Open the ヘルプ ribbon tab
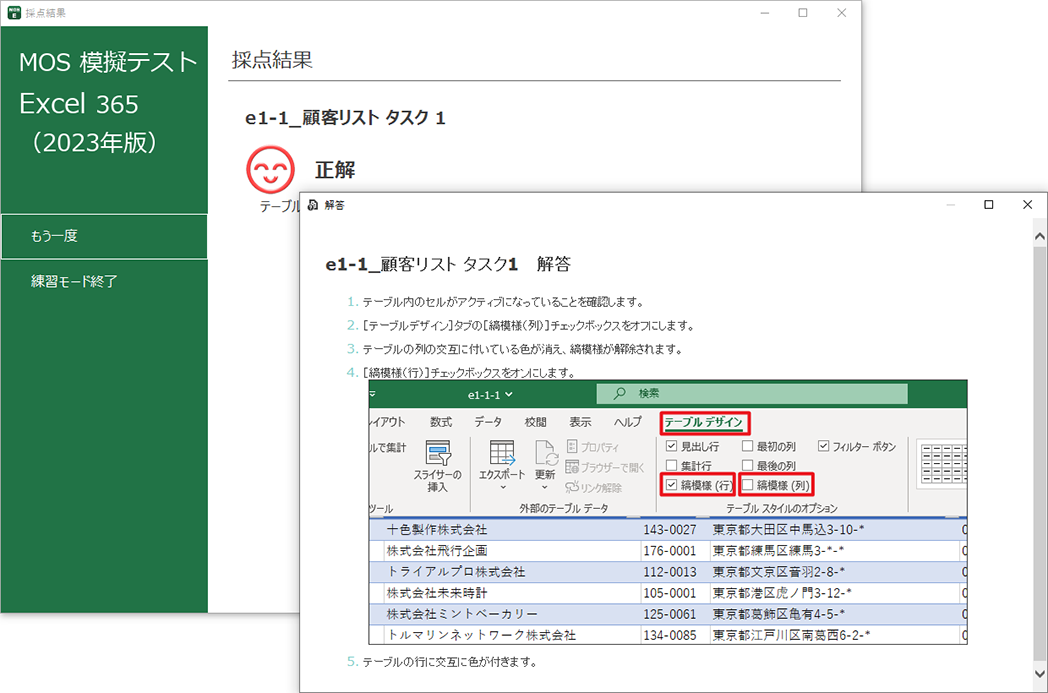 (x=628, y=422)
